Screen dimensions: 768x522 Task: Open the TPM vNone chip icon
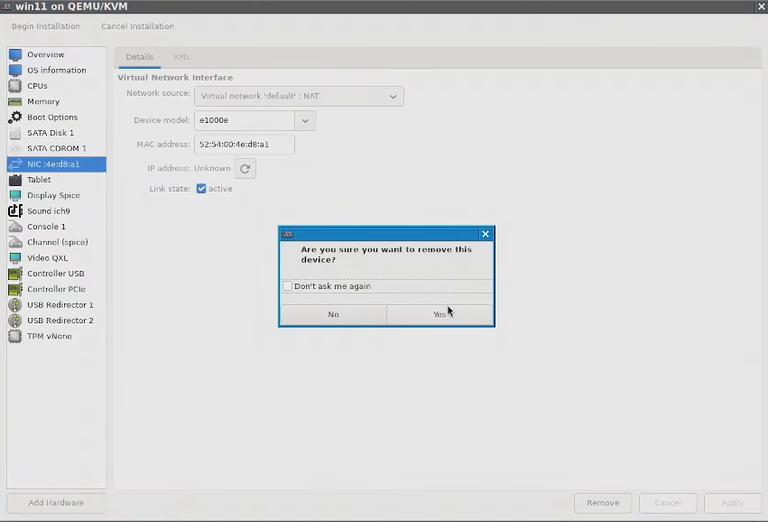point(15,336)
